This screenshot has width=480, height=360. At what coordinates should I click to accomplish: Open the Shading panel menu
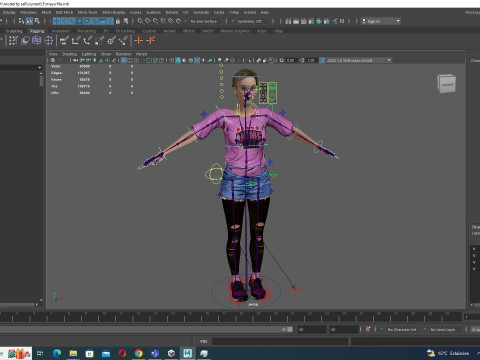click(x=69, y=54)
